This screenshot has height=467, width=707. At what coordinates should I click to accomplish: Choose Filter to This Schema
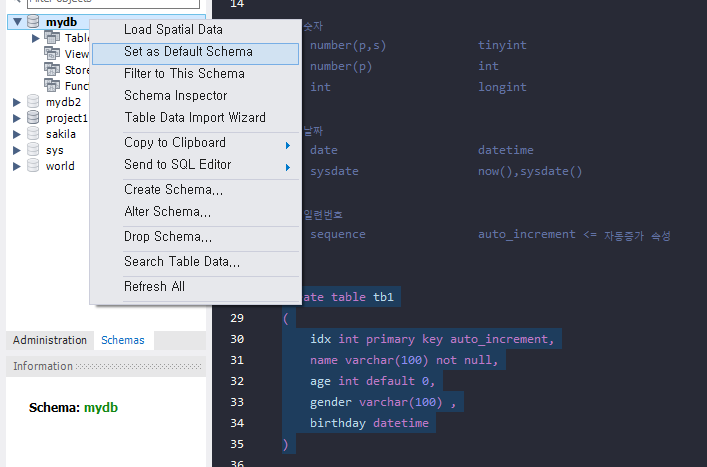tap(195, 73)
